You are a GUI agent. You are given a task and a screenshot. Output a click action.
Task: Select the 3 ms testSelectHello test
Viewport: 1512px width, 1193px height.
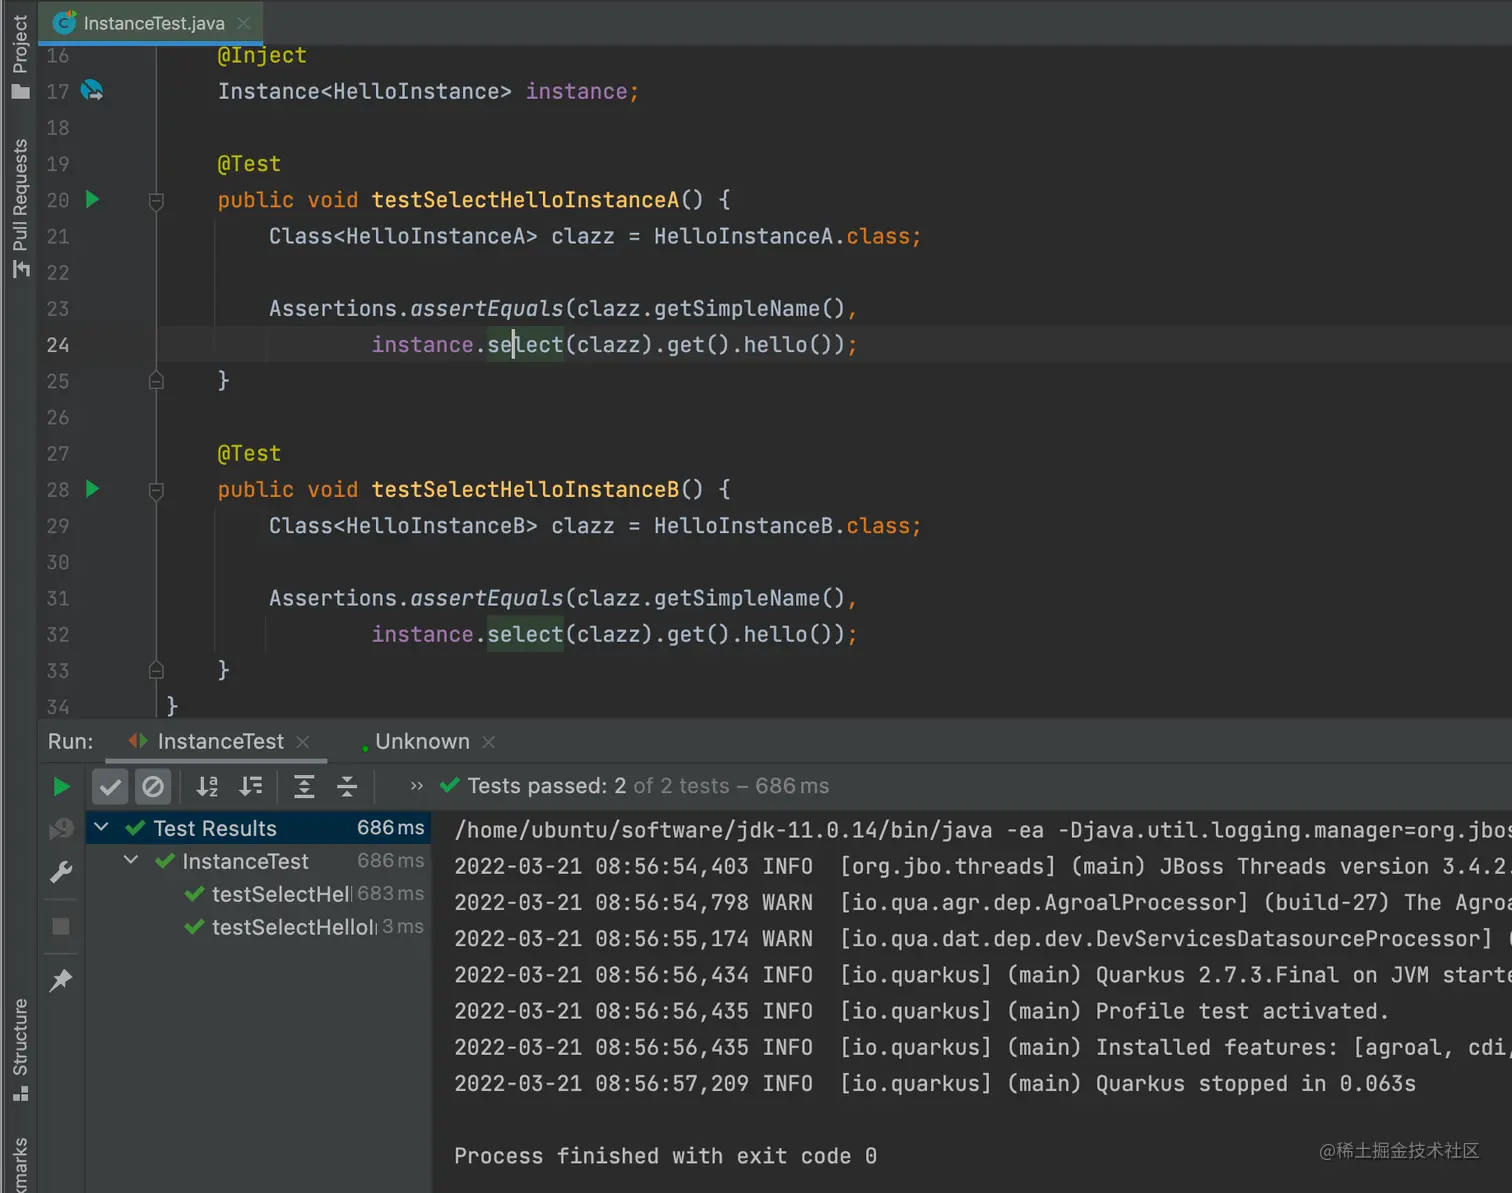pos(258,927)
